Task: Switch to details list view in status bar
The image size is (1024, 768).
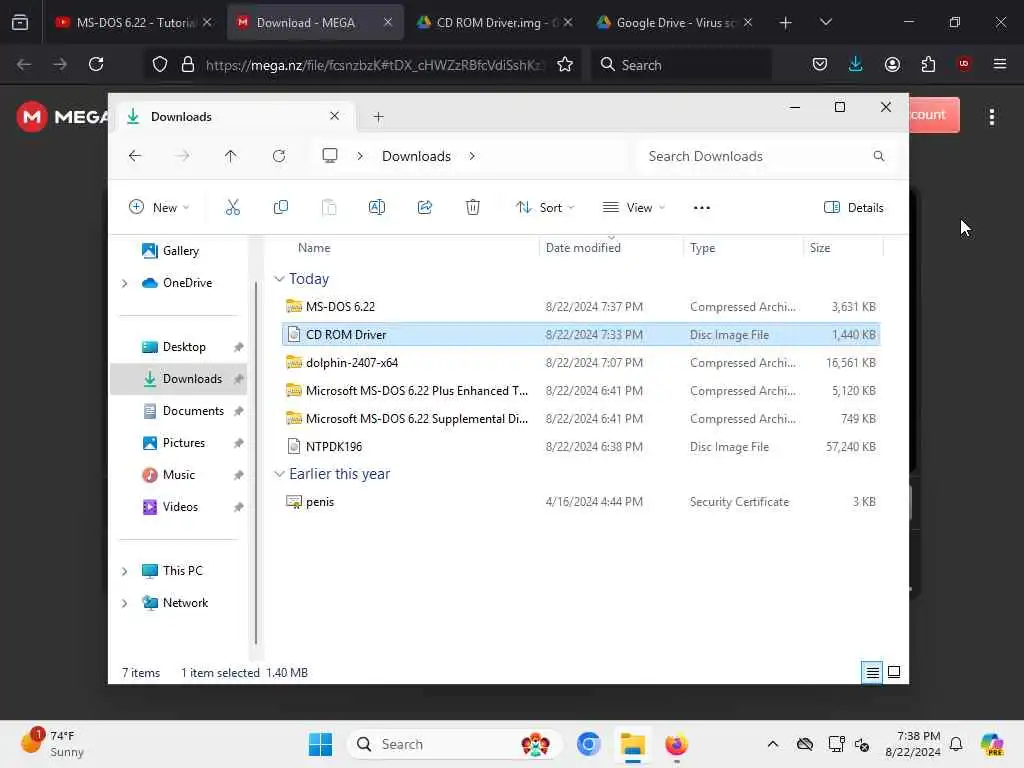Action: coord(872,672)
